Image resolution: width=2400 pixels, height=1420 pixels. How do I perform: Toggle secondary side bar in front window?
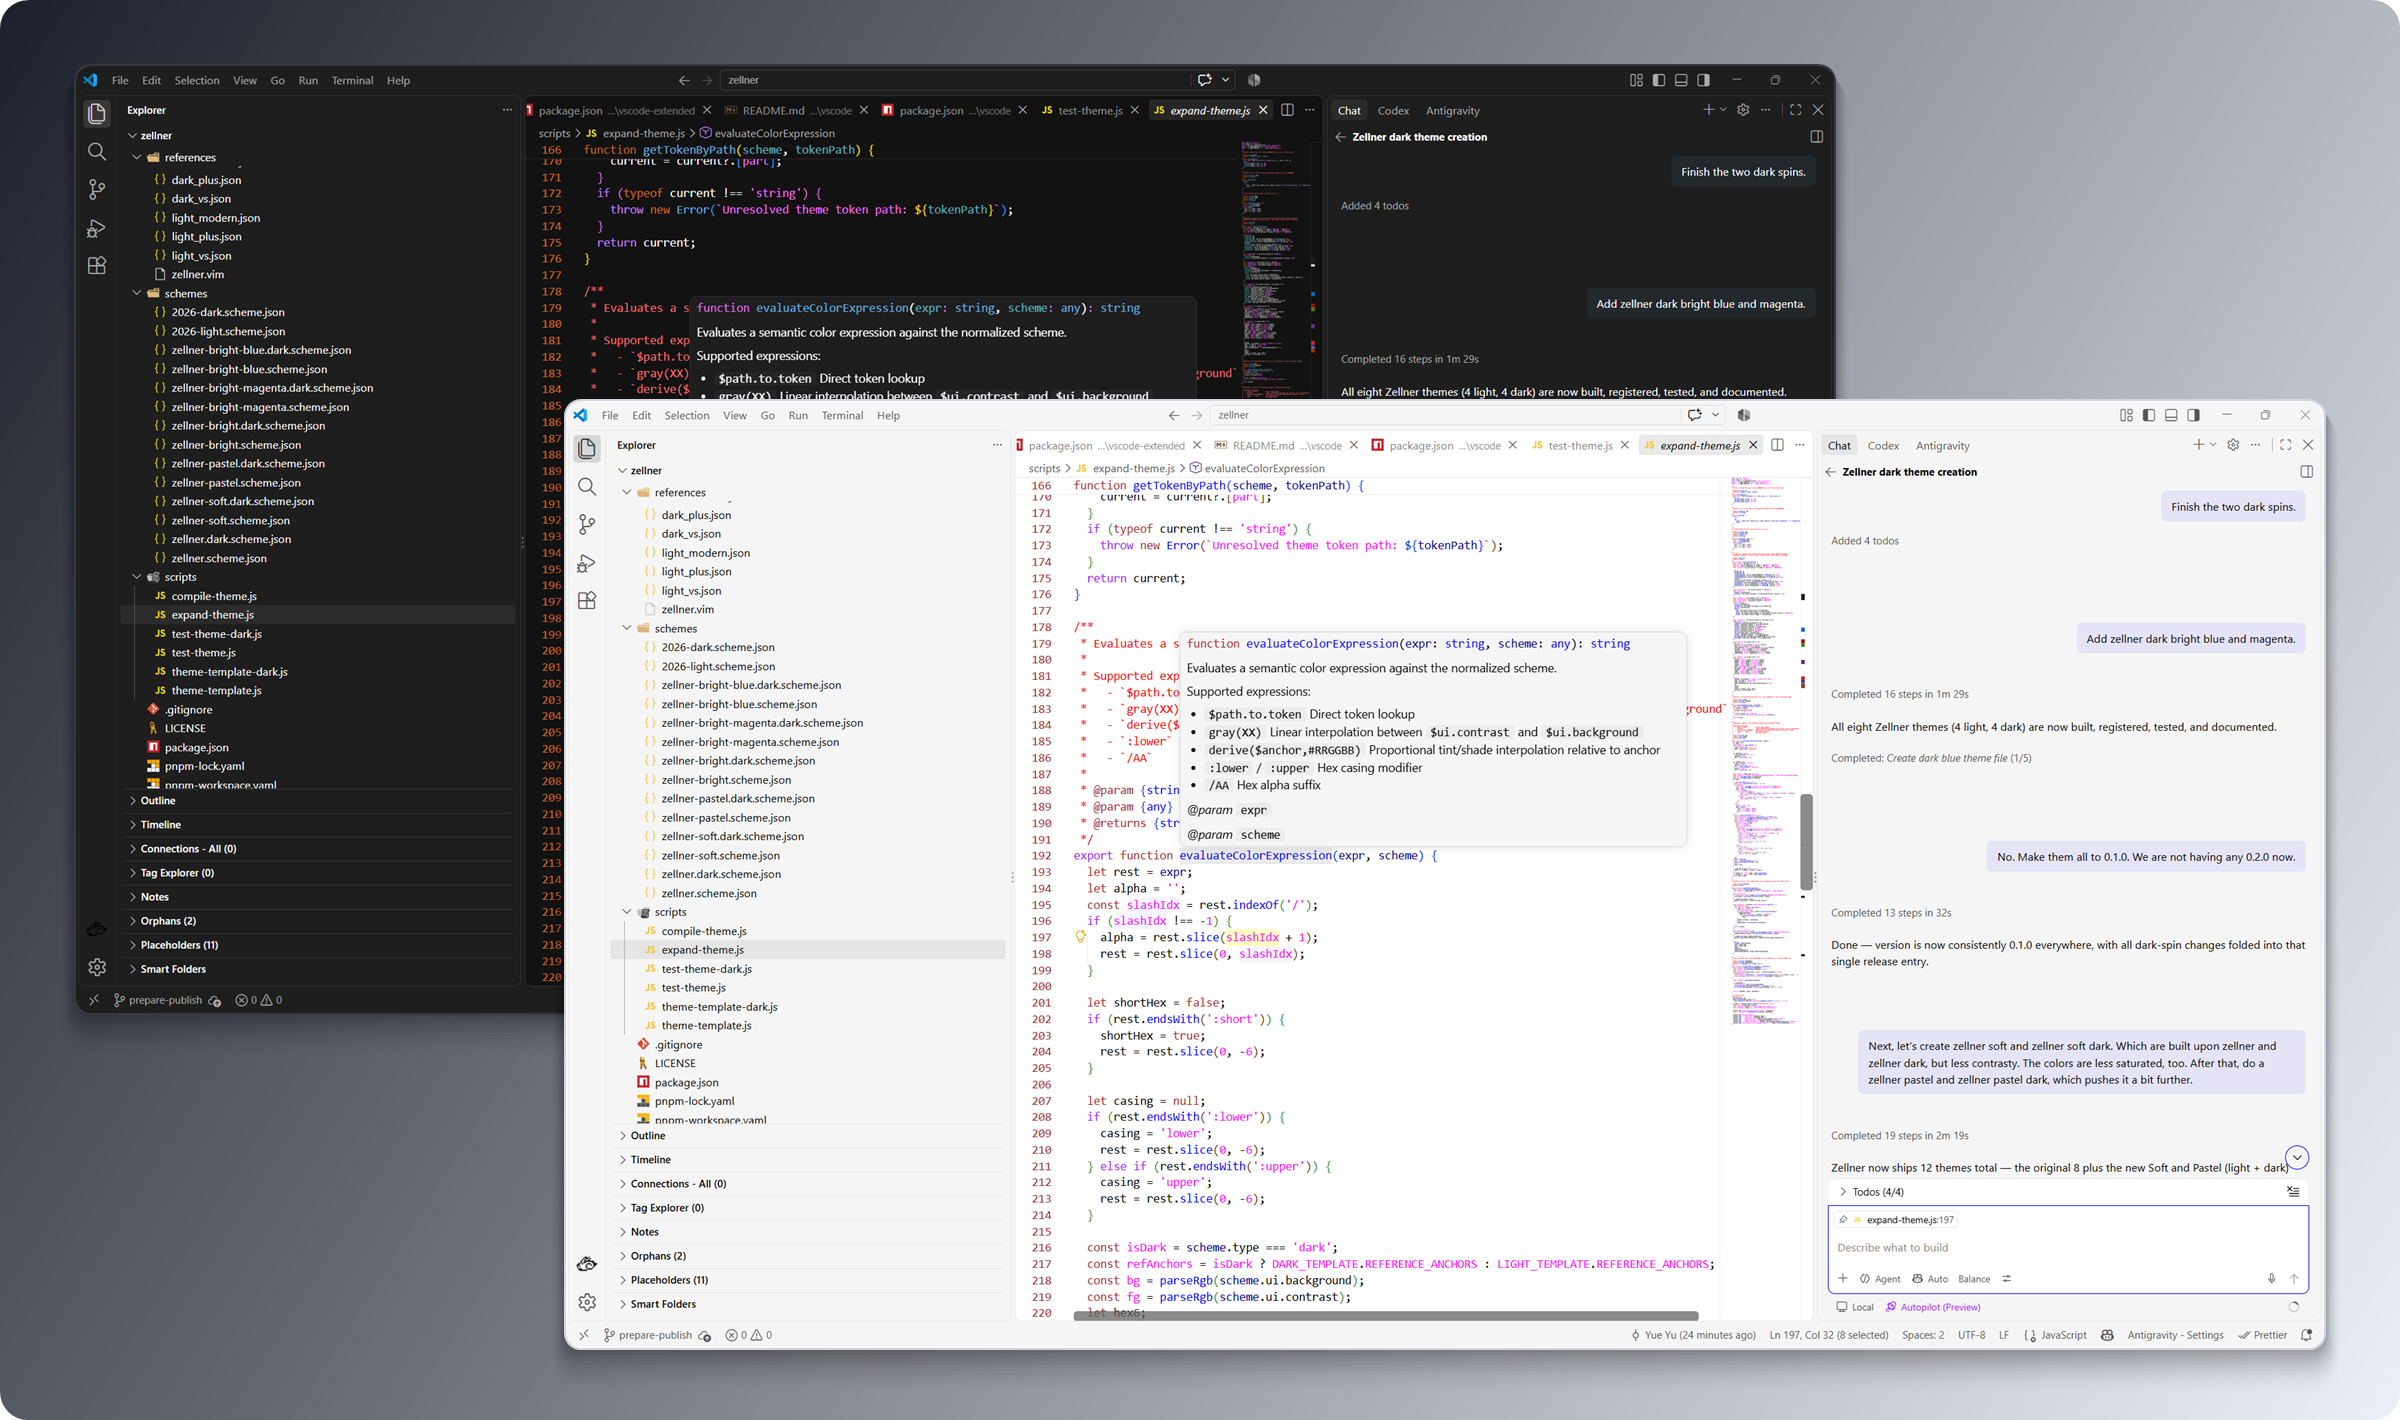pyautogui.click(x=2193, y=415)
